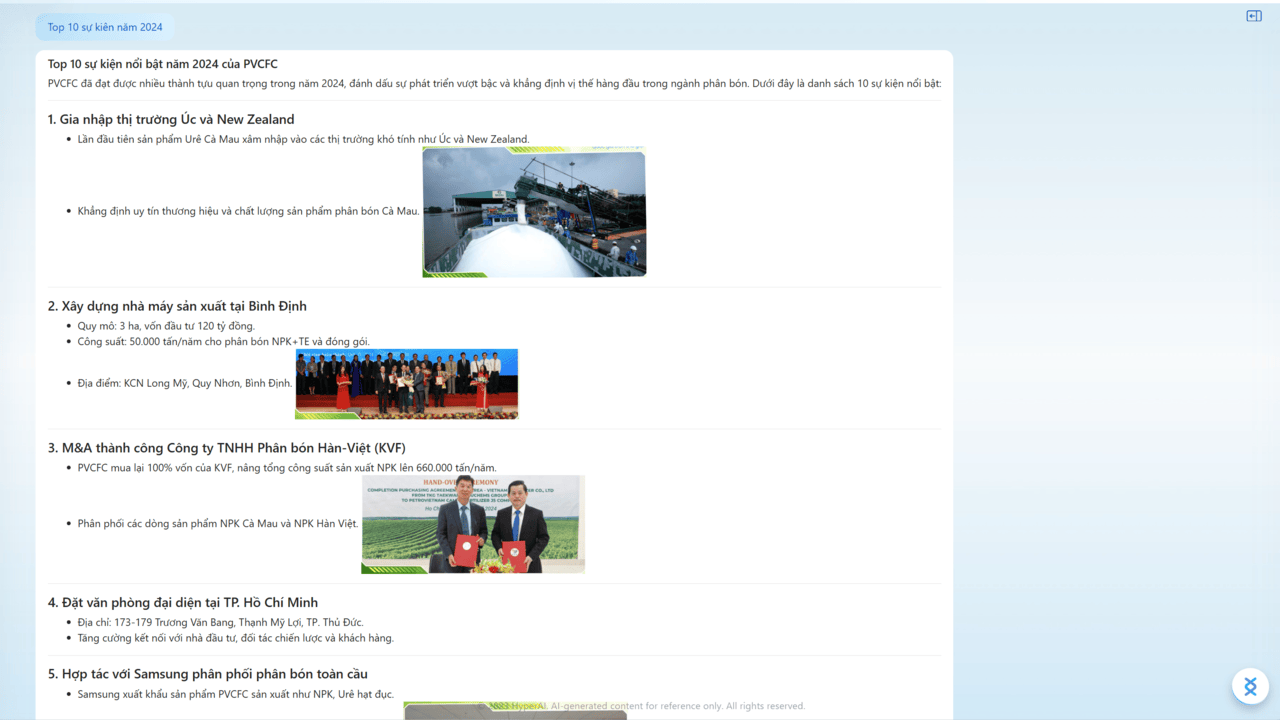
Task: Click the title "Top 10 sự kiện nổi bật năm 2024 của PVCFC"
Action: click(163, 64)
